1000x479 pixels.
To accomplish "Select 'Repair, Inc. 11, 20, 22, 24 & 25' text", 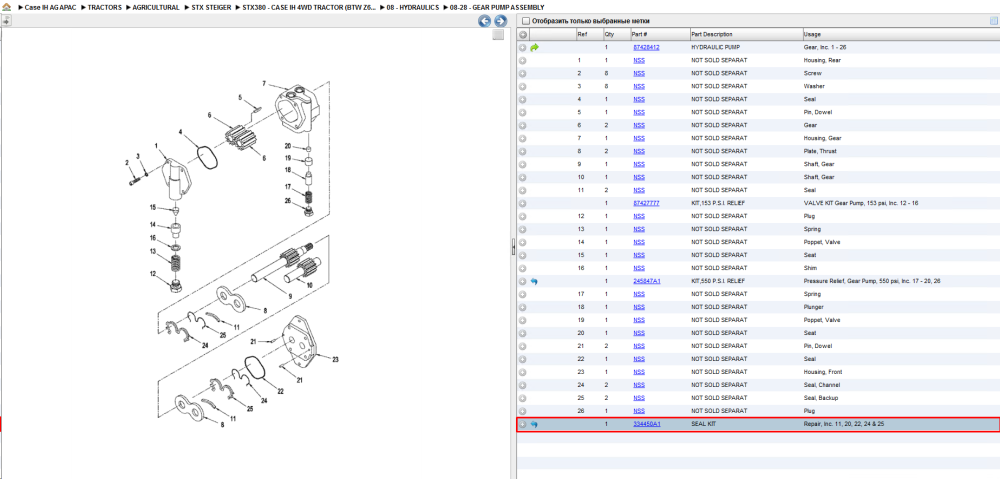I will [844, 424].
